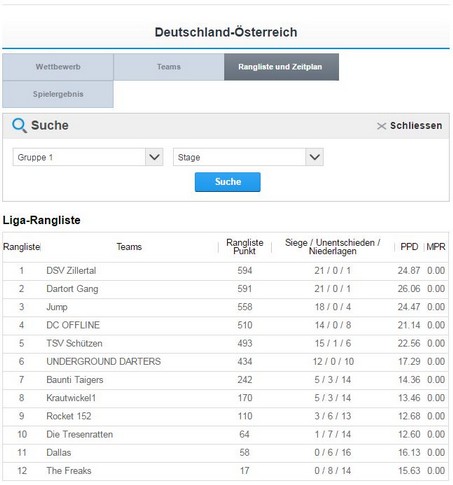Viewport: 453px width, 485px height.
Task: Select the TSV Schützen row
Action: [x=225, y=343]
